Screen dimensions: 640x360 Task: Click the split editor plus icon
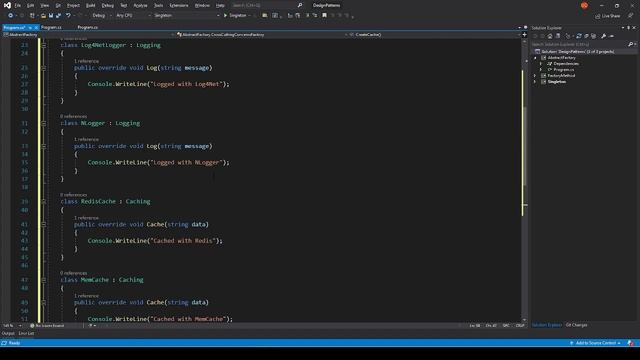pyautogui.click(x=524, y=35)
